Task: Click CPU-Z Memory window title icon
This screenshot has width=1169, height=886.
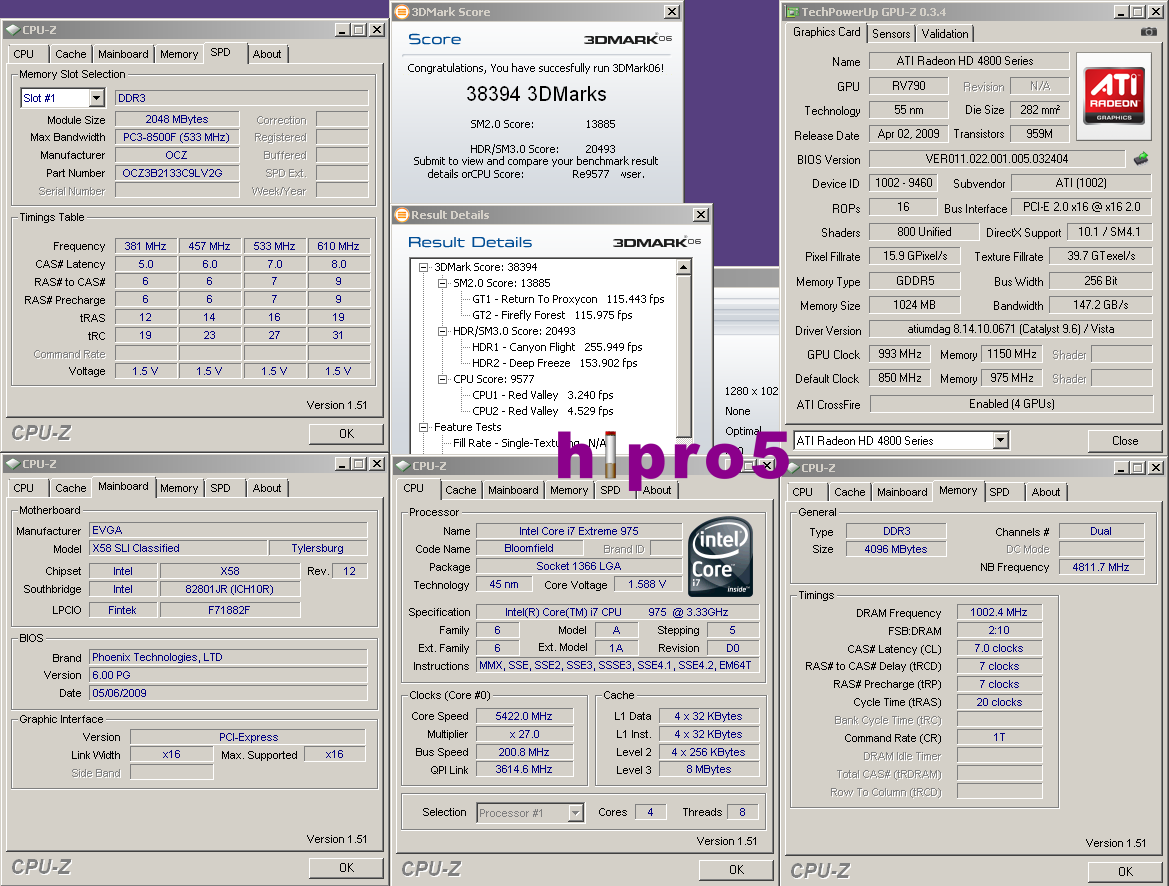Action: coord(792,468)
